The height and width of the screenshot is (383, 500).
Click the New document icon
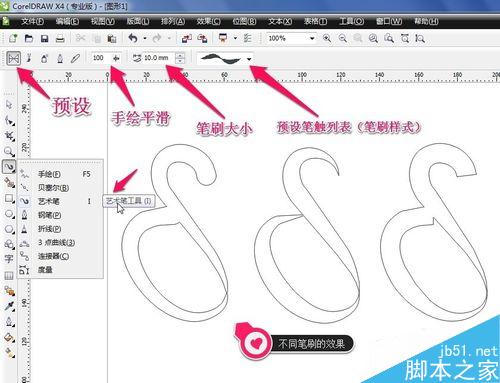13,38
